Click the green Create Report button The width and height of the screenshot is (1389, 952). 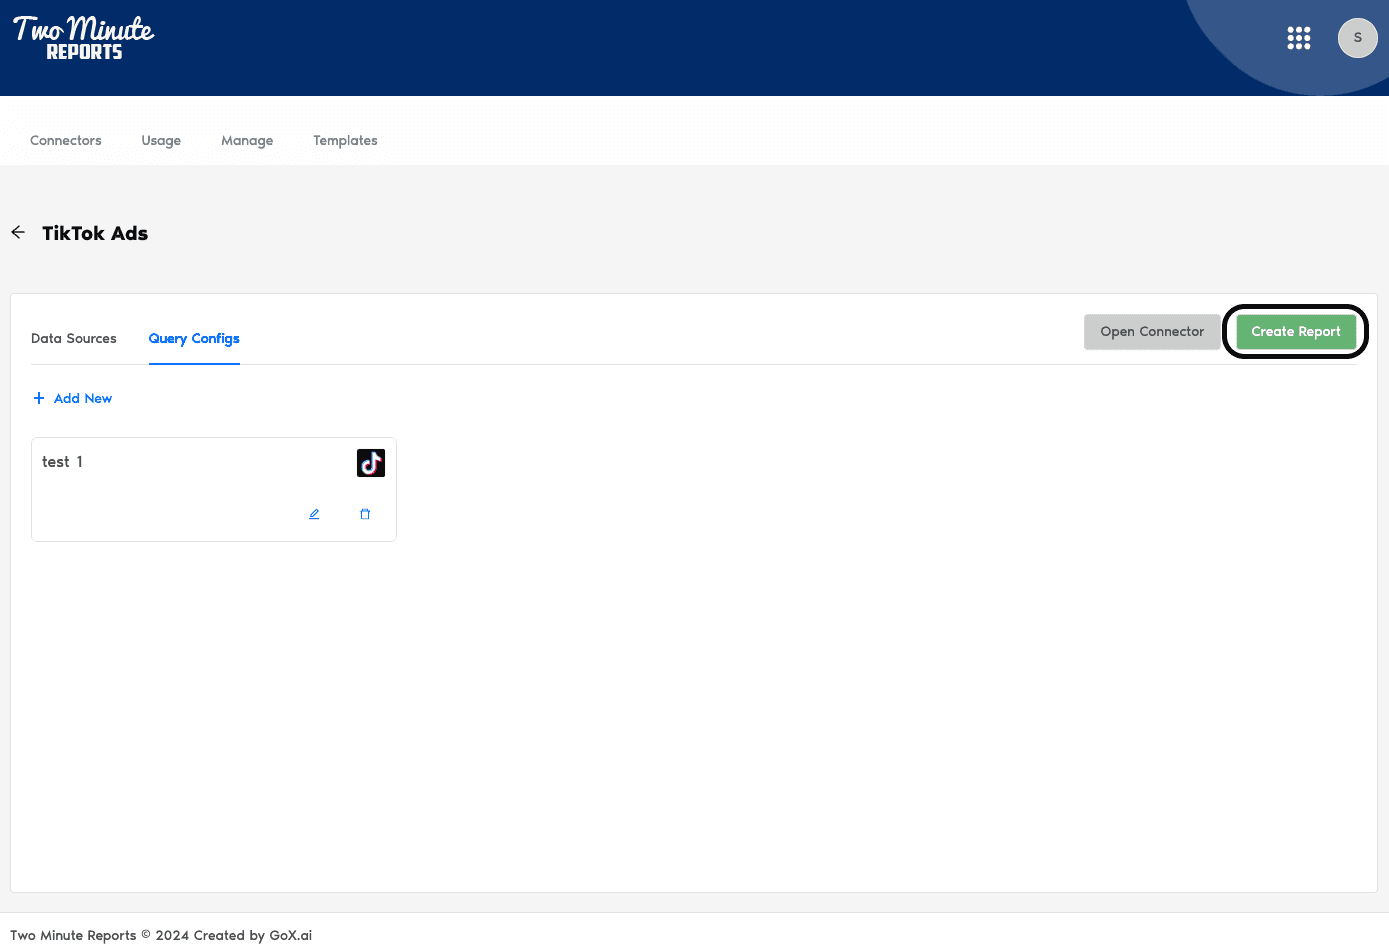(x=1295, y=332)
